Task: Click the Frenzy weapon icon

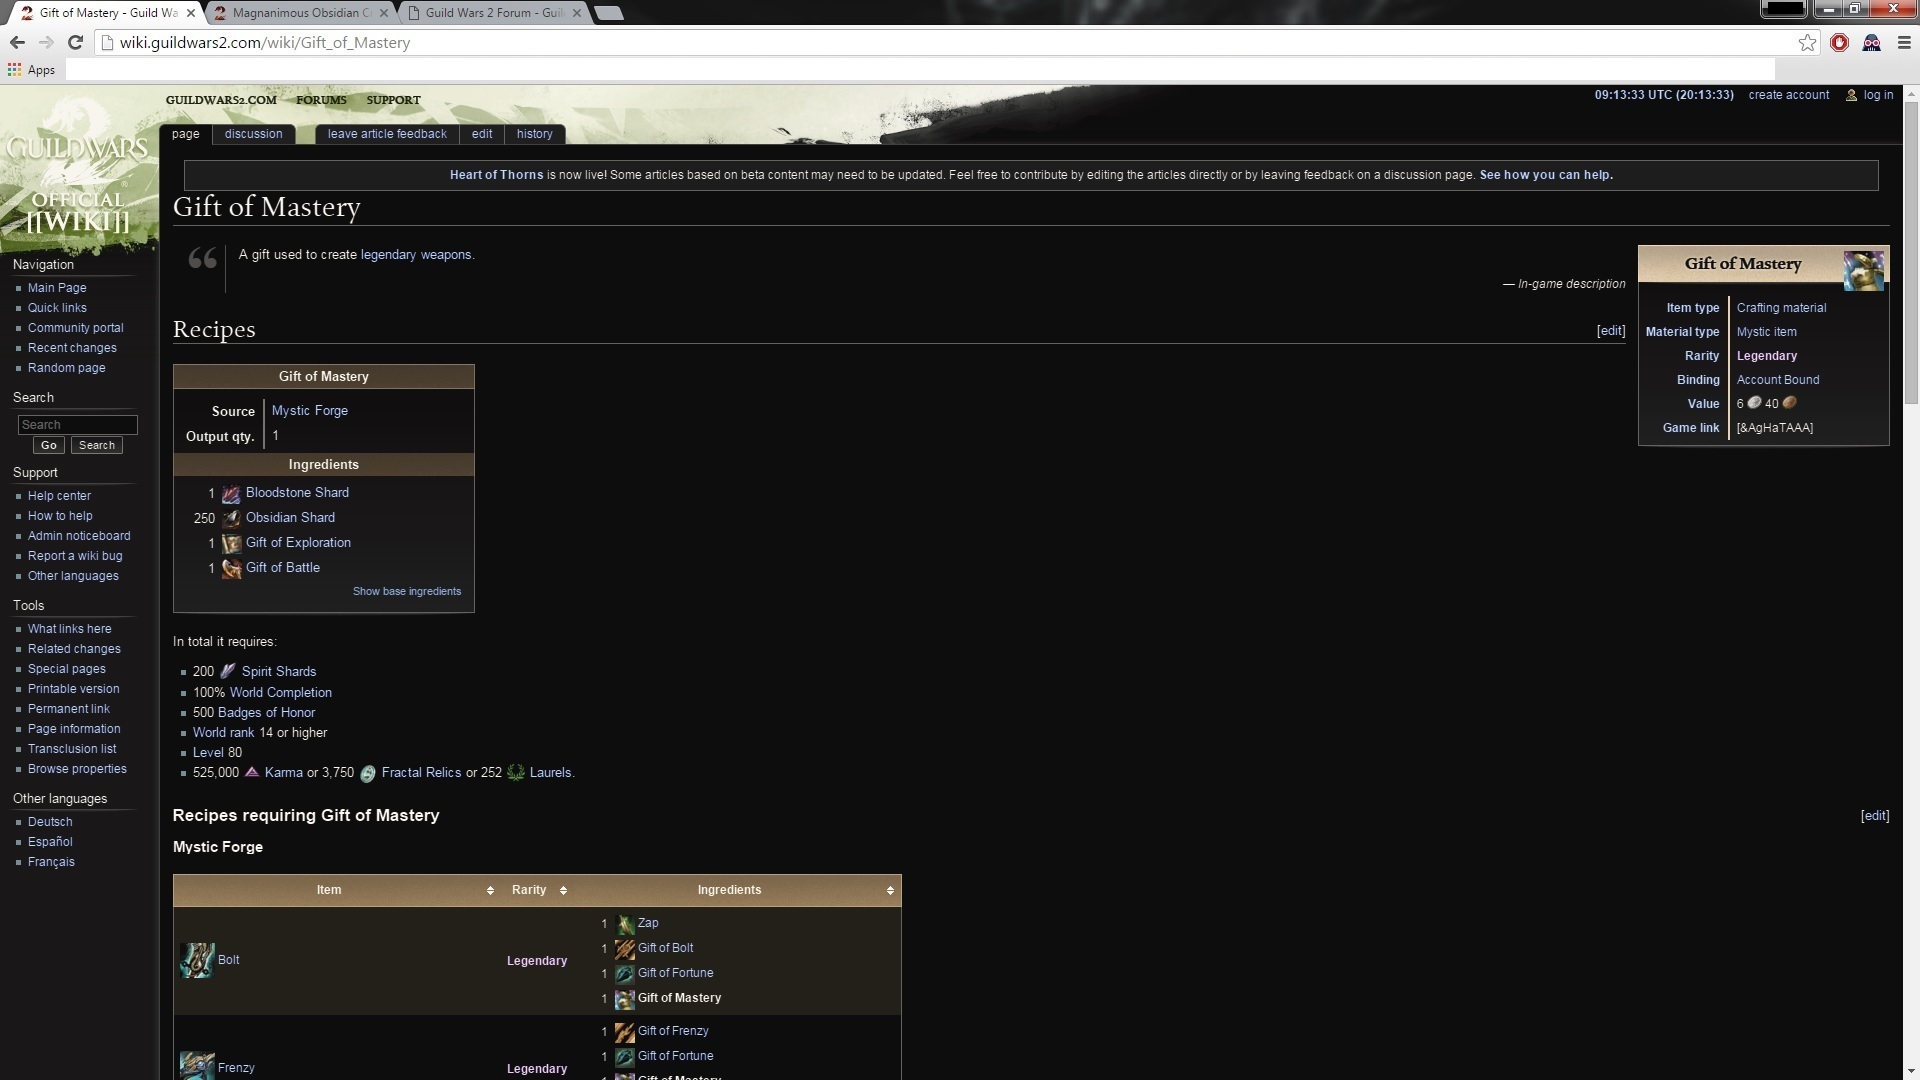Action: (197, 1066)
